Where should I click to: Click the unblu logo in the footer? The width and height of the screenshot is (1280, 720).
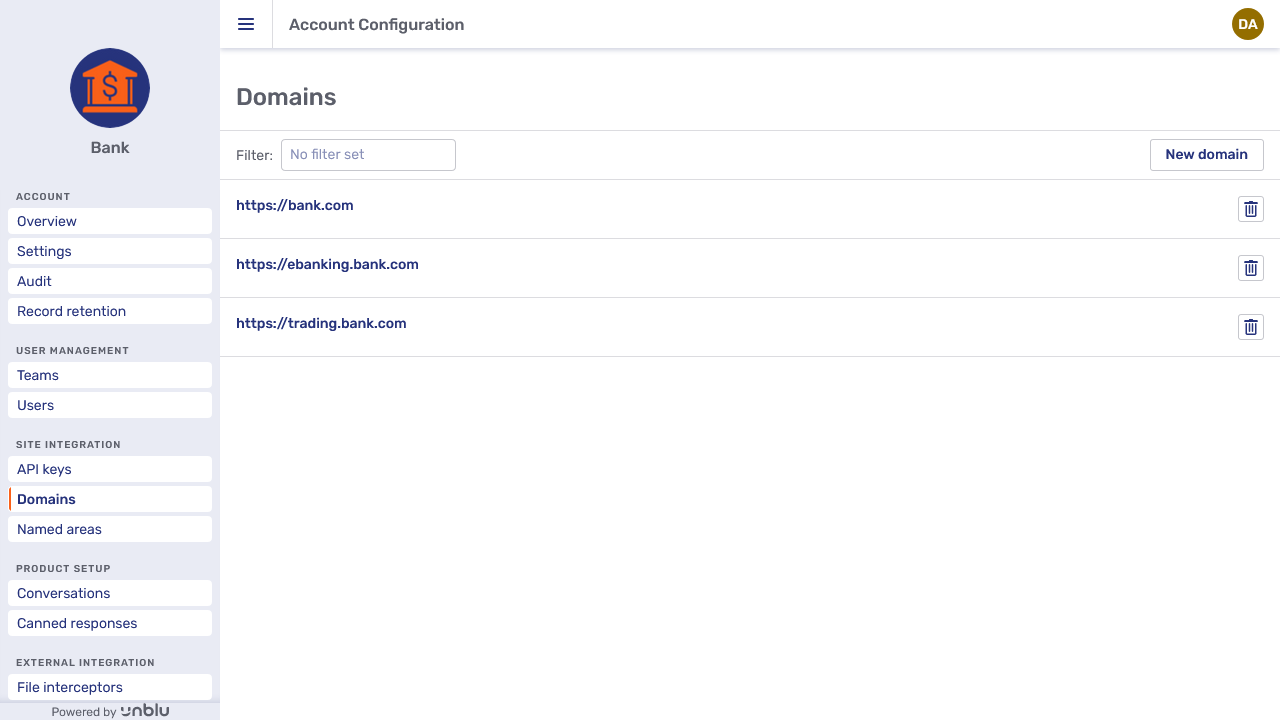[x=145, y=710]
